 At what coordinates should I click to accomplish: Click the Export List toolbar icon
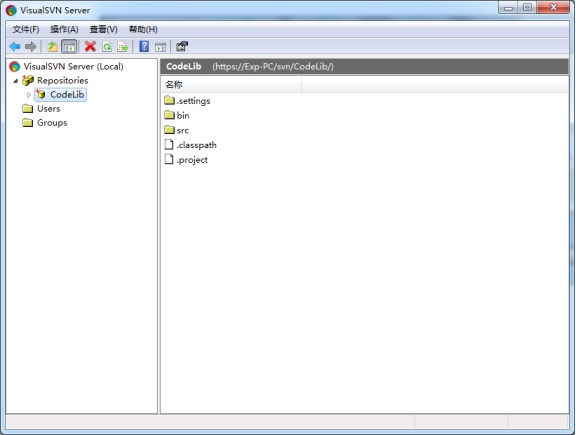(x=123, y=47)
